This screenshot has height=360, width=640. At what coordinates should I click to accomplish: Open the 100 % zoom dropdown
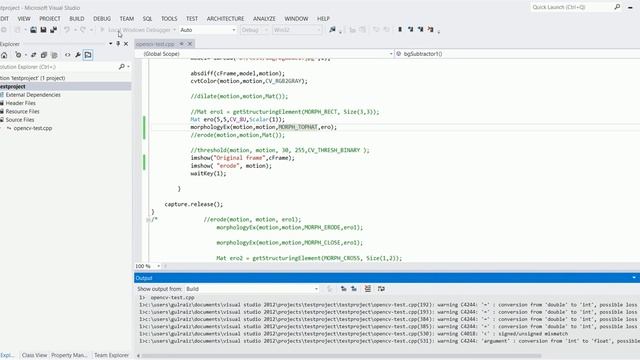coord(148,266)
